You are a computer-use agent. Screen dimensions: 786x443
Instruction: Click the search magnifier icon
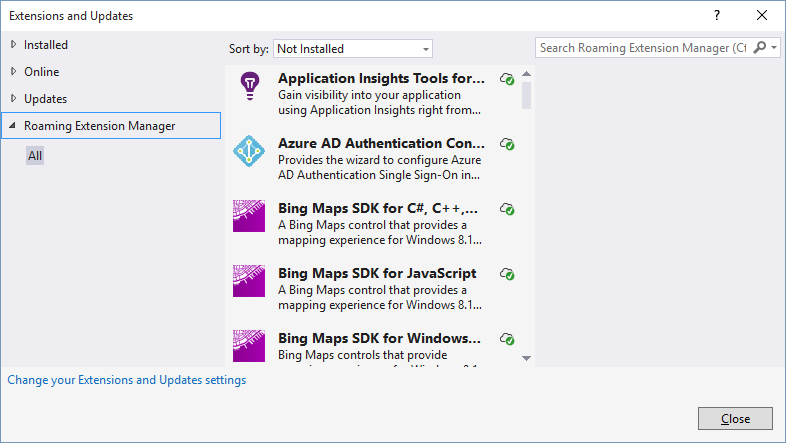760,48
